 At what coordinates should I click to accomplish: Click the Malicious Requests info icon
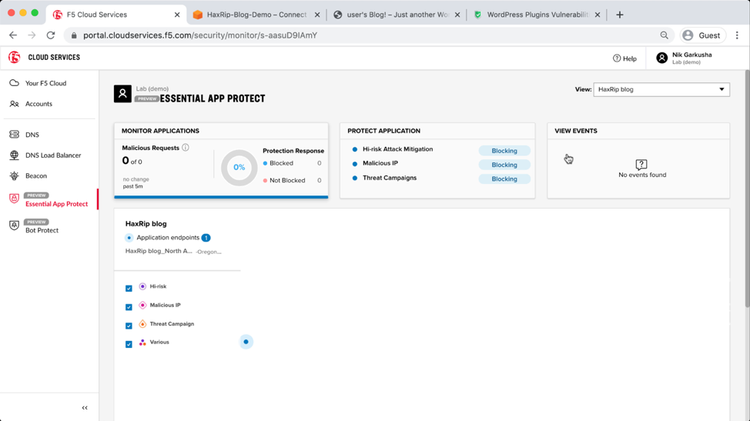pos(186,147)
